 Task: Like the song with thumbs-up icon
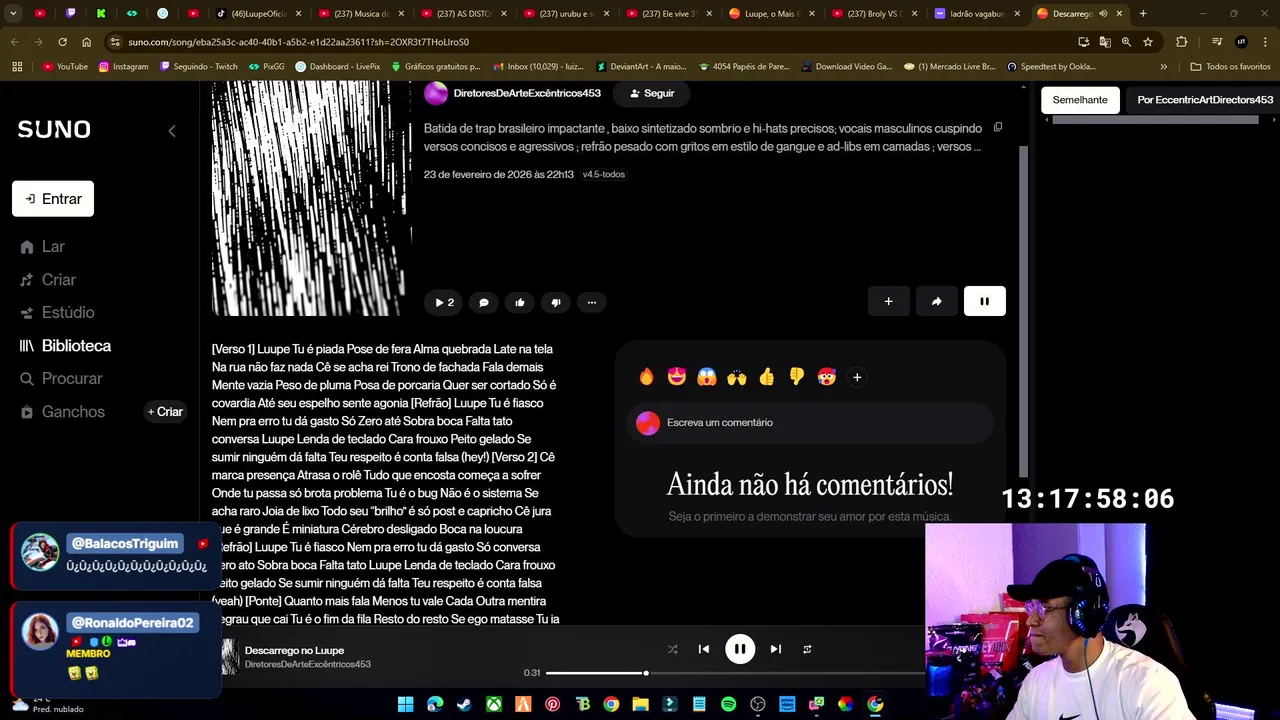click(520, 302)
